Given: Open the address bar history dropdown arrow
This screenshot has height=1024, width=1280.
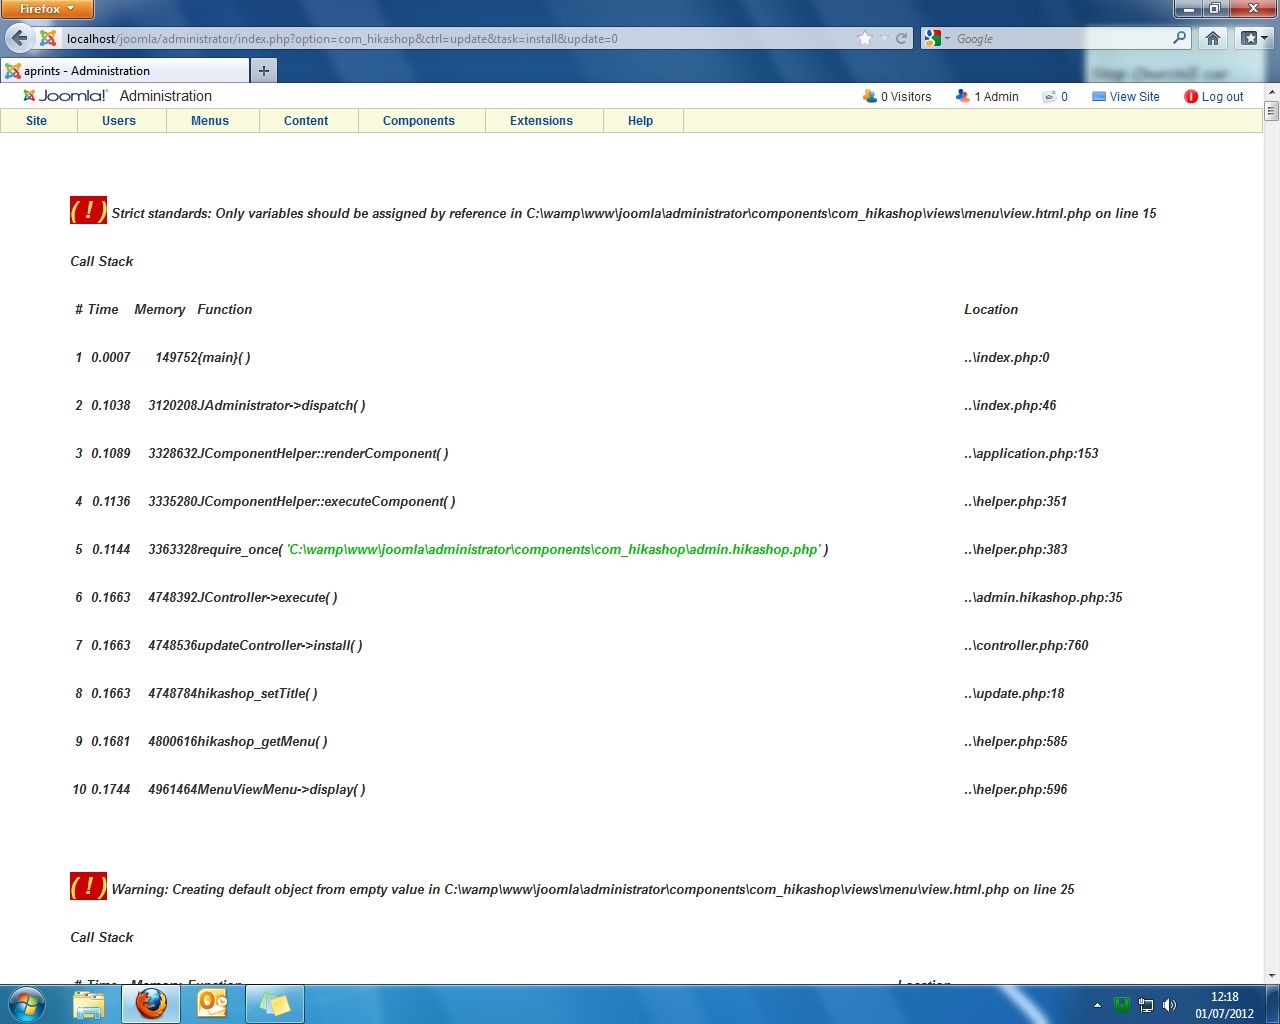Looking at the screenshot, I should (x=884, y=39).
